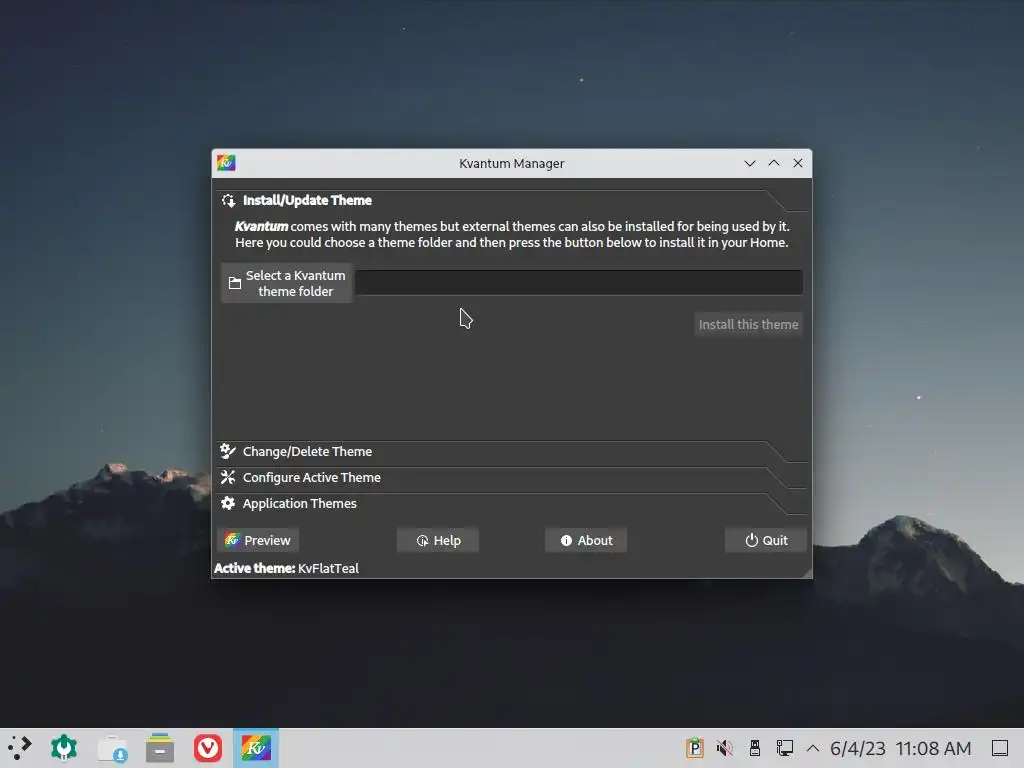This screenshot has width=1024, height=768.
Task: Launch Vivaldi browser from taskbar
Action: [x=208, y=748]
